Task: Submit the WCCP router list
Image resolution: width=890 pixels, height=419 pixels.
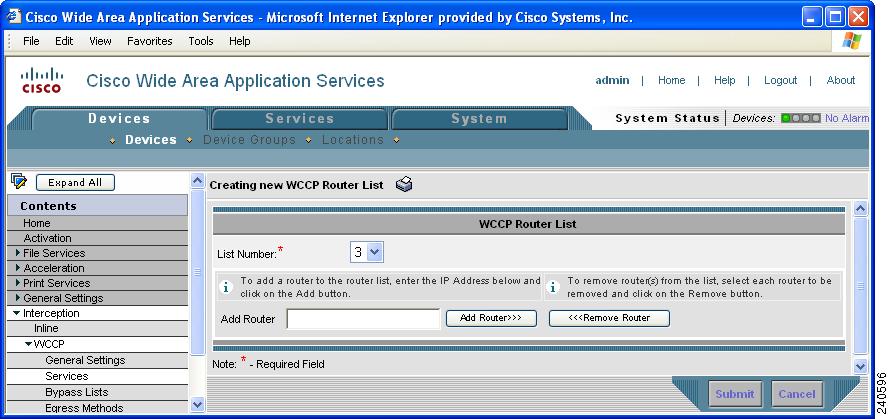Action: pos(734,394)
